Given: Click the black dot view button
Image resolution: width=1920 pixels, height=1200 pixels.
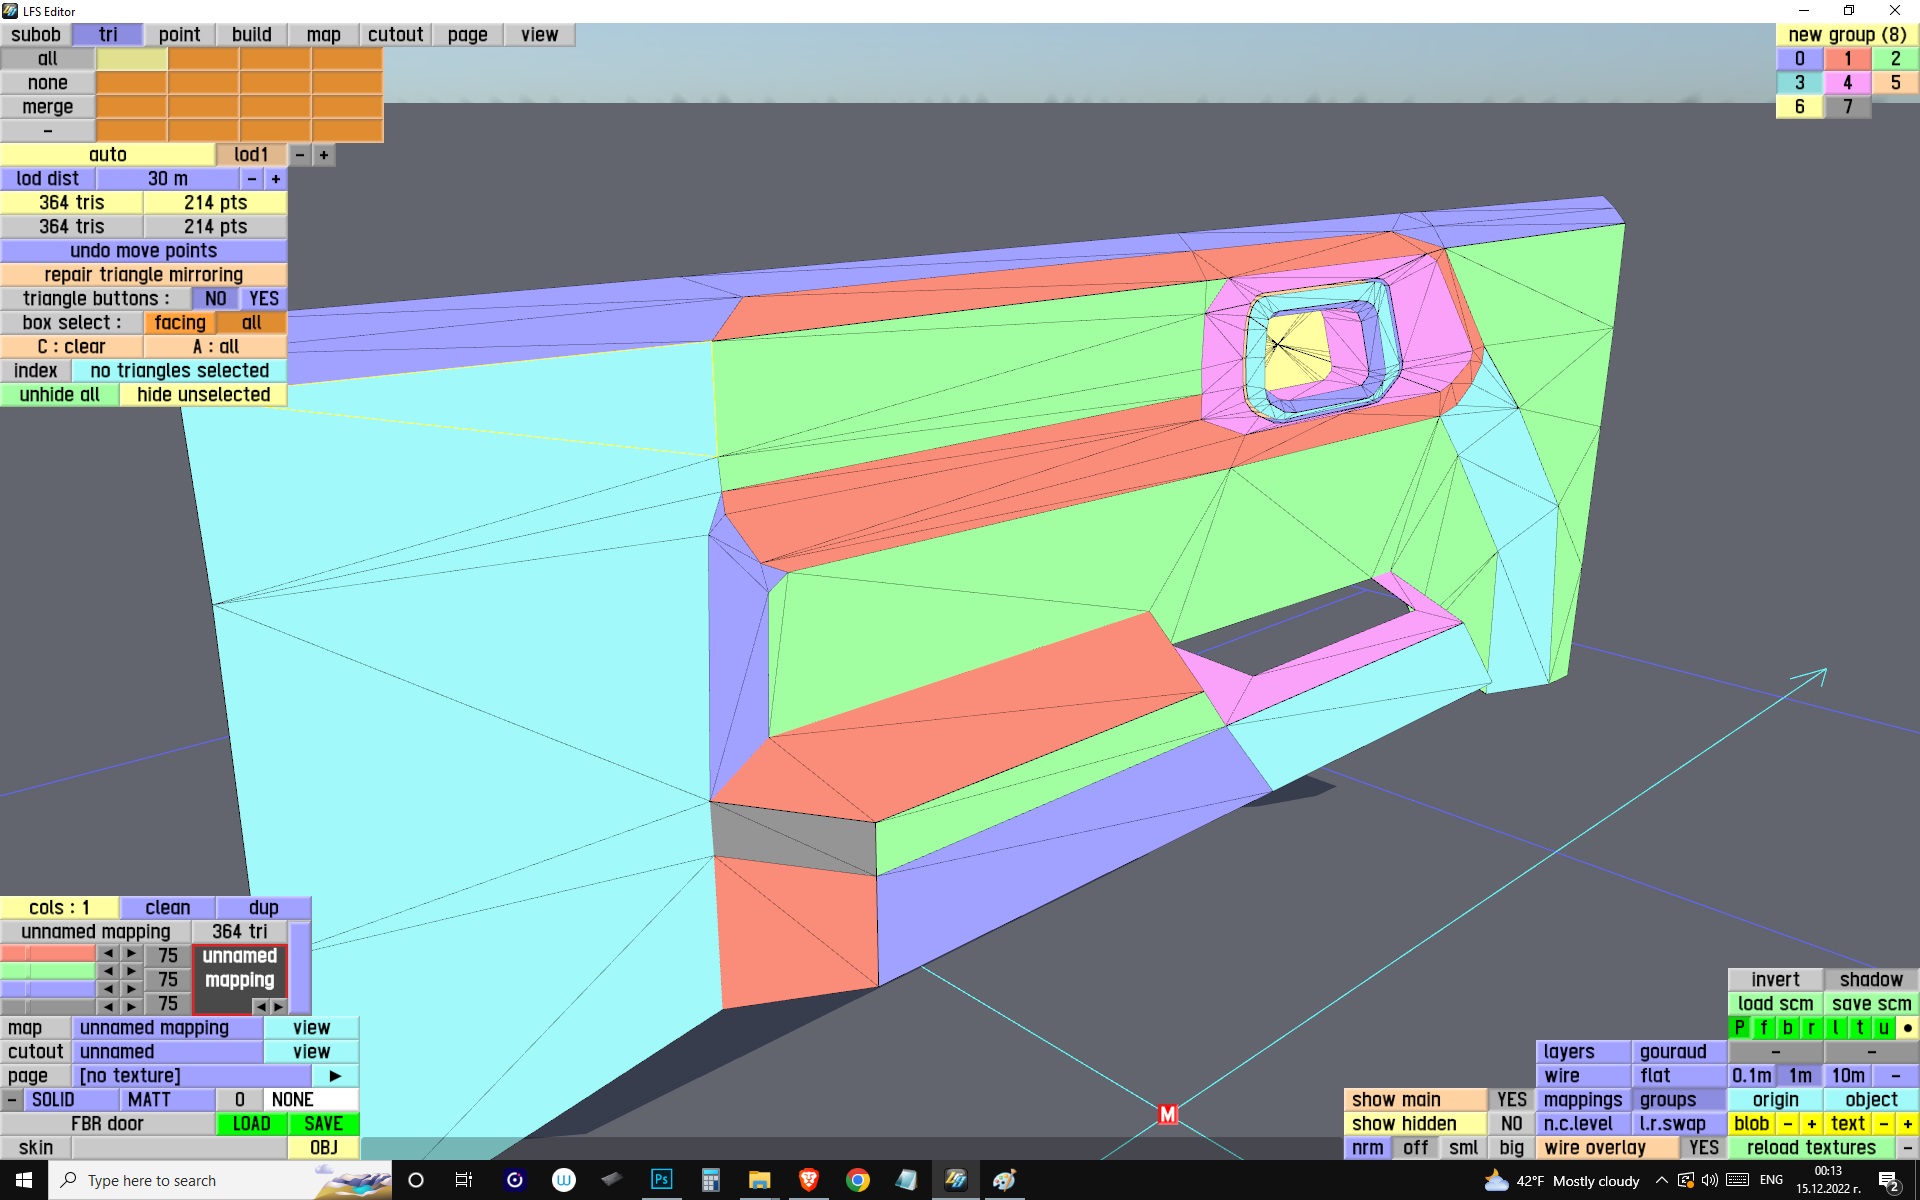Looking at the screenshot, I should pyautogui.click(x=1907, y=1028).
